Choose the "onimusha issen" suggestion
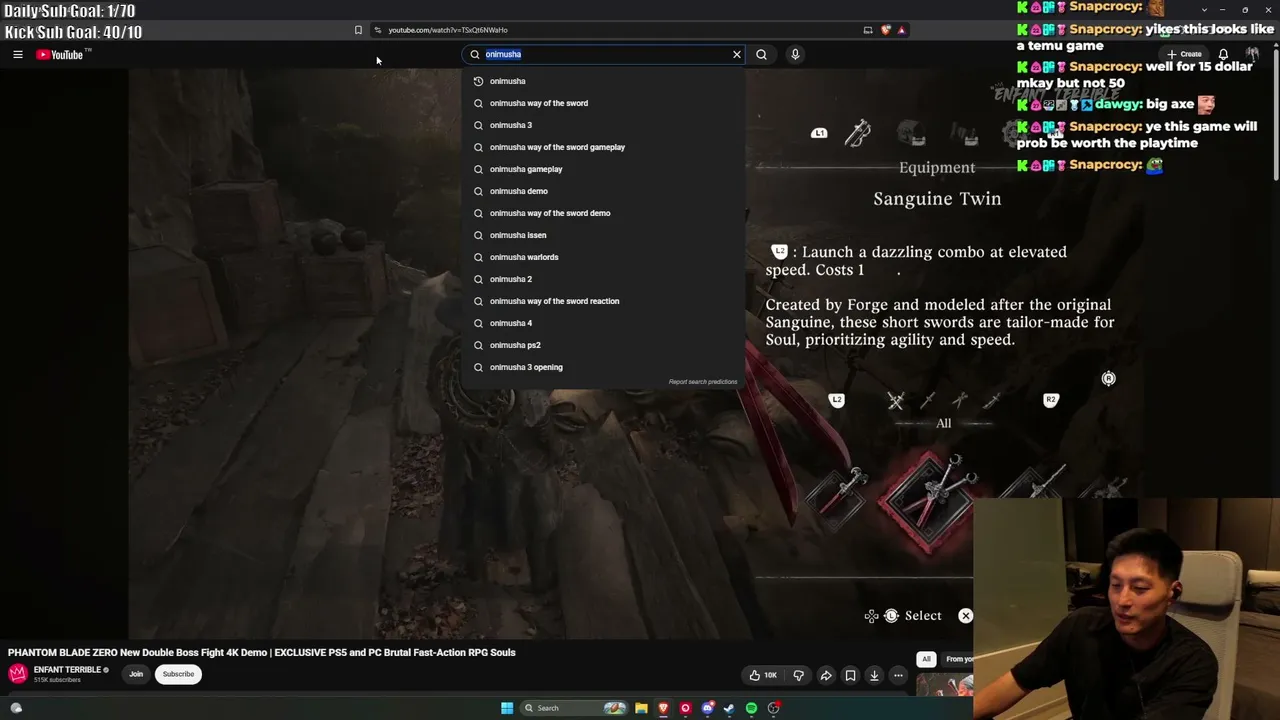 click(x=604, y=235)
